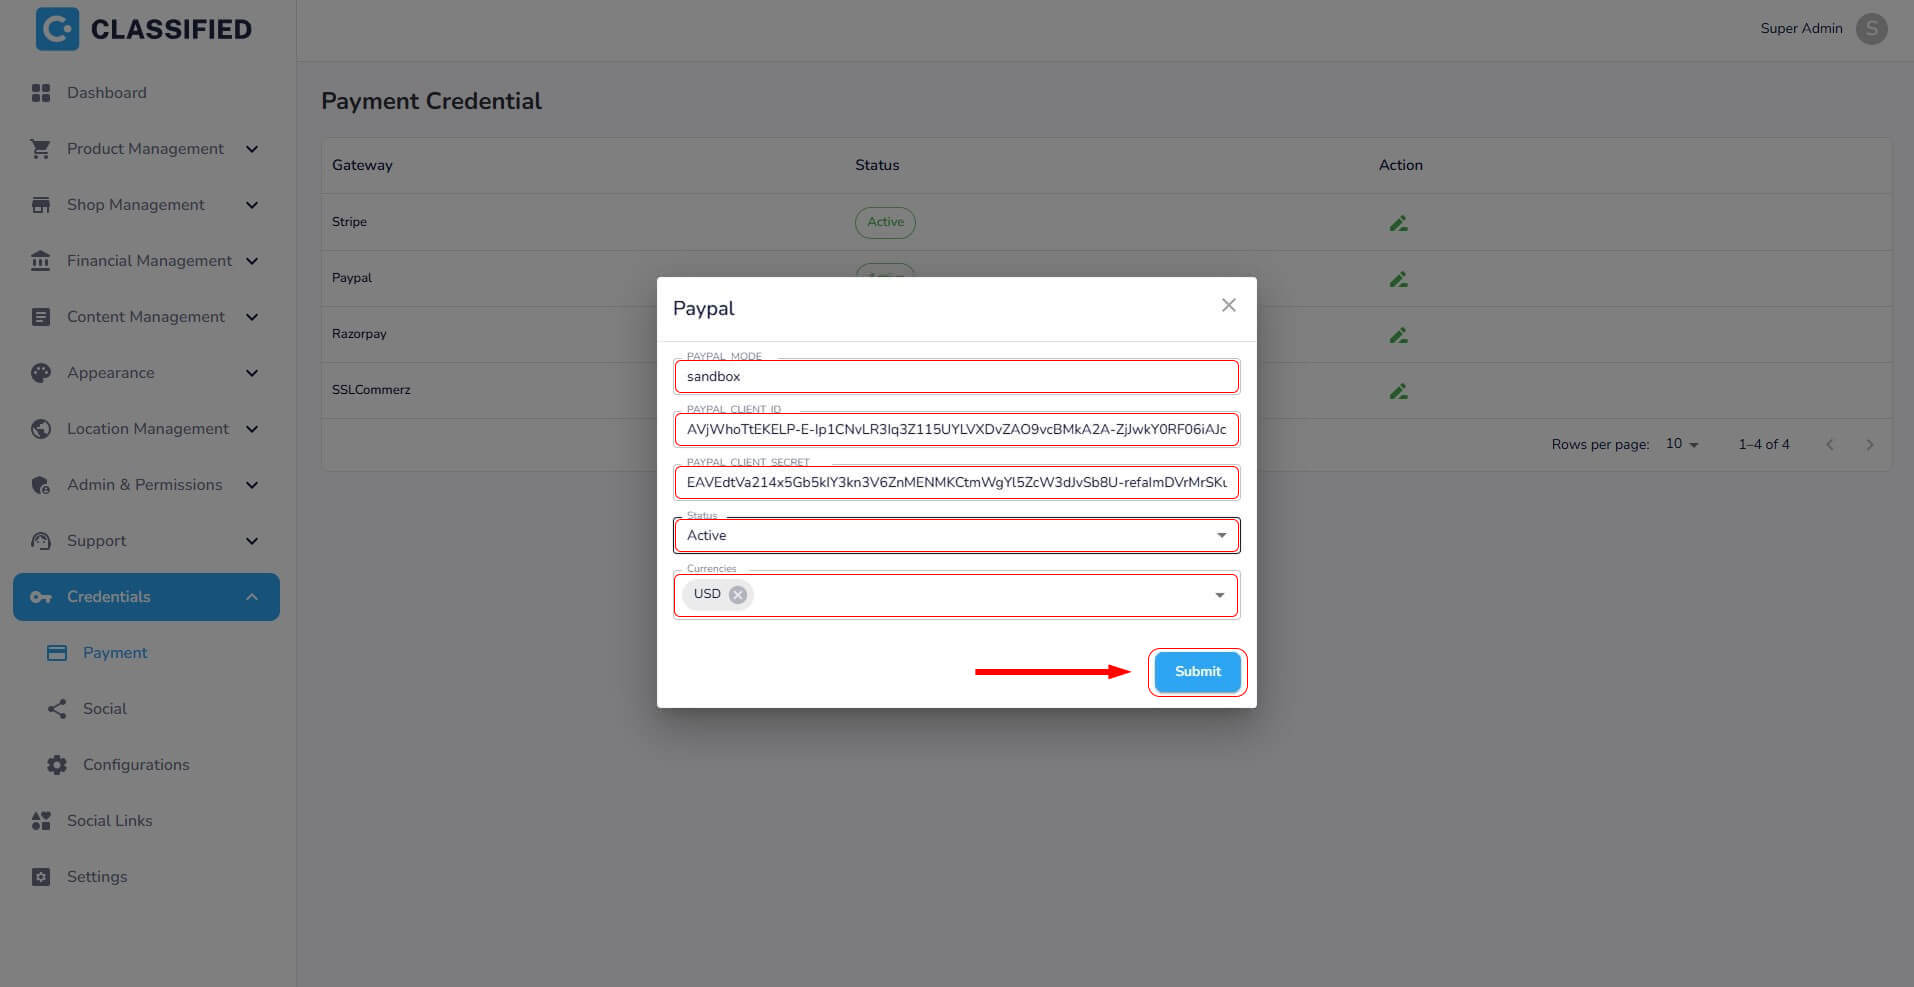
Task: Open the Configurations submenu item
Action: click(135, 765)
